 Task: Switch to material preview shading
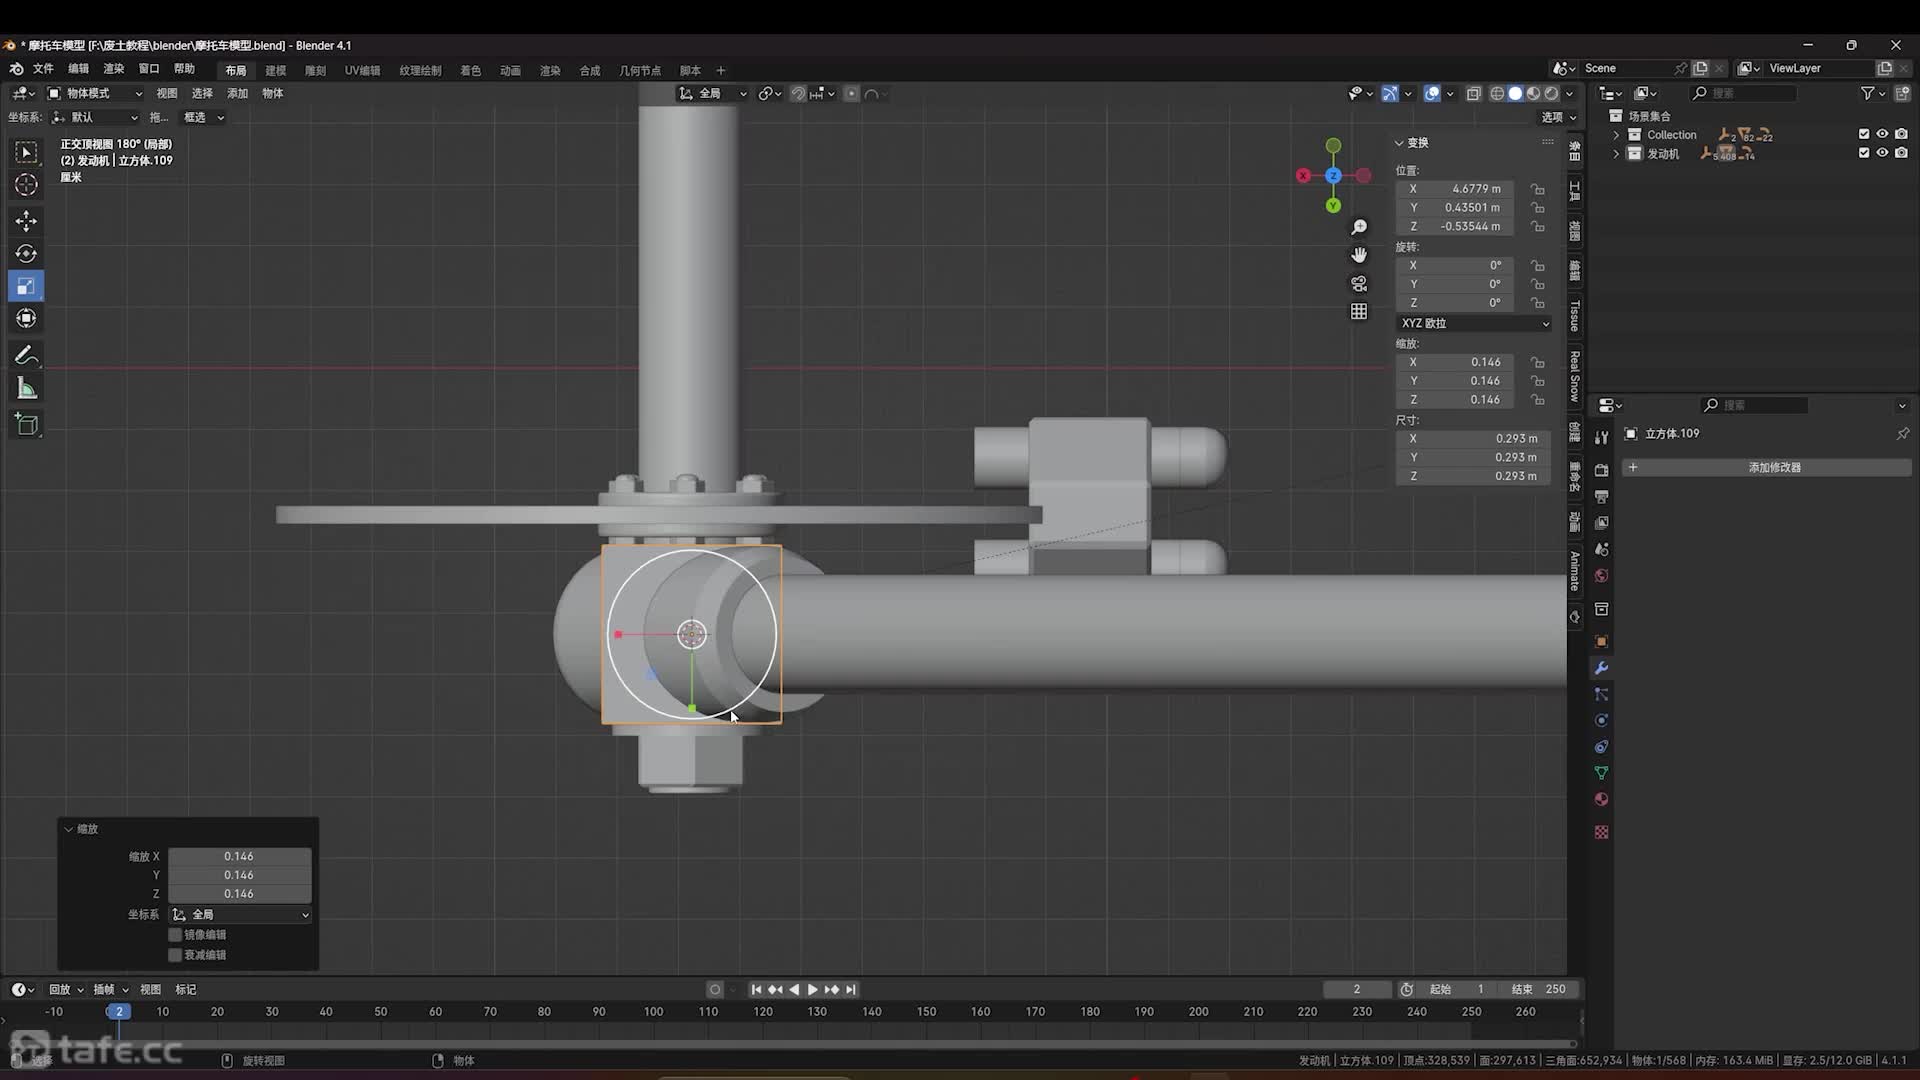click(1533, 93)
